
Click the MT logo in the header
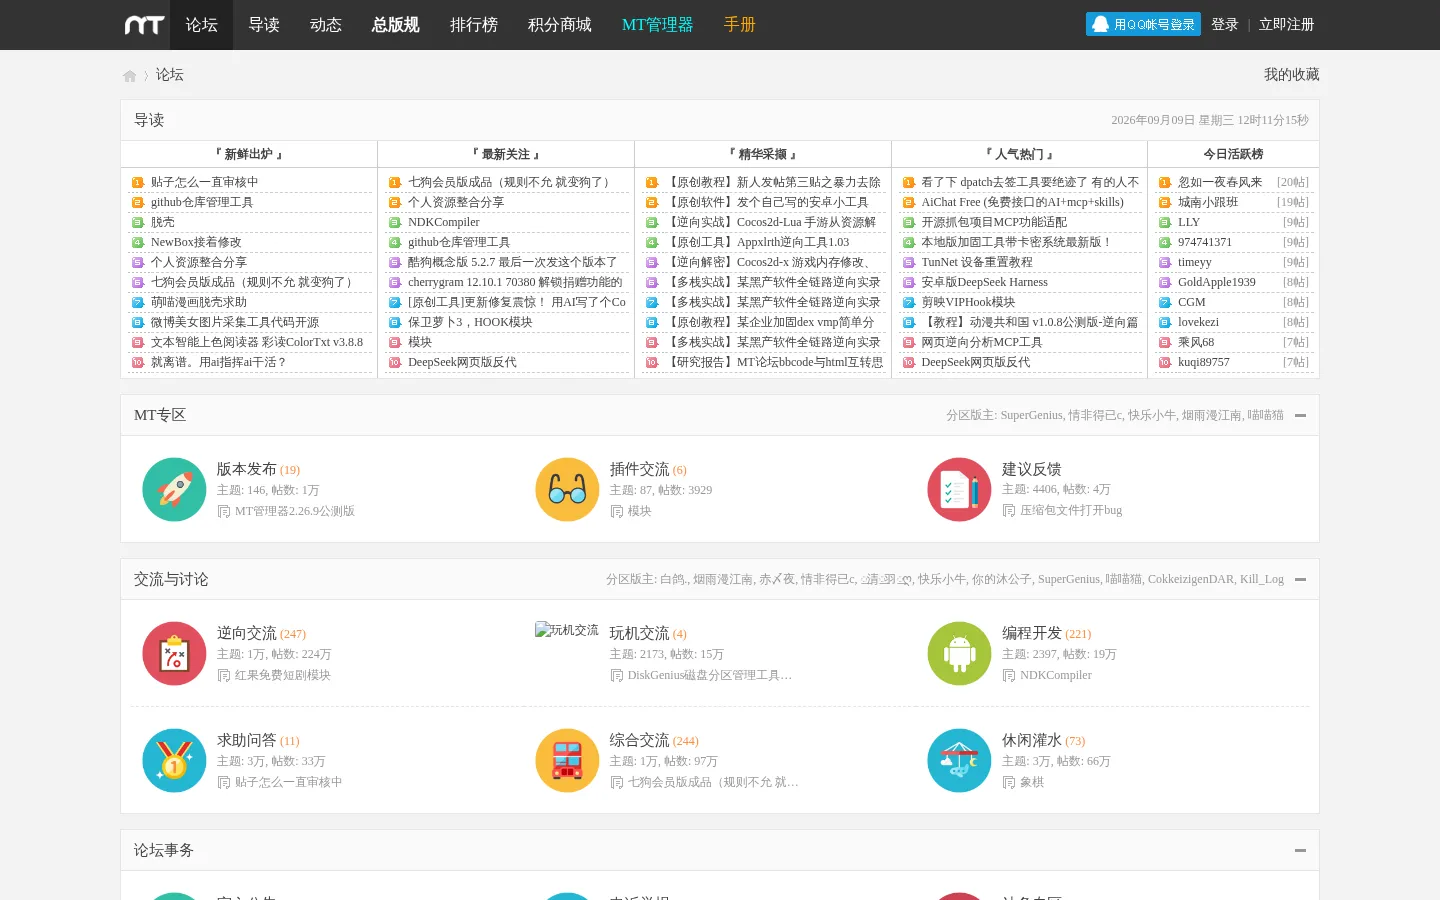(144, 25)
